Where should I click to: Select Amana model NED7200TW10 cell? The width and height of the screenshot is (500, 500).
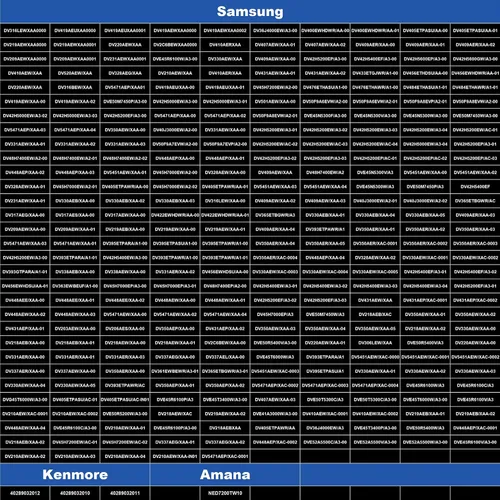coord(225,493)
